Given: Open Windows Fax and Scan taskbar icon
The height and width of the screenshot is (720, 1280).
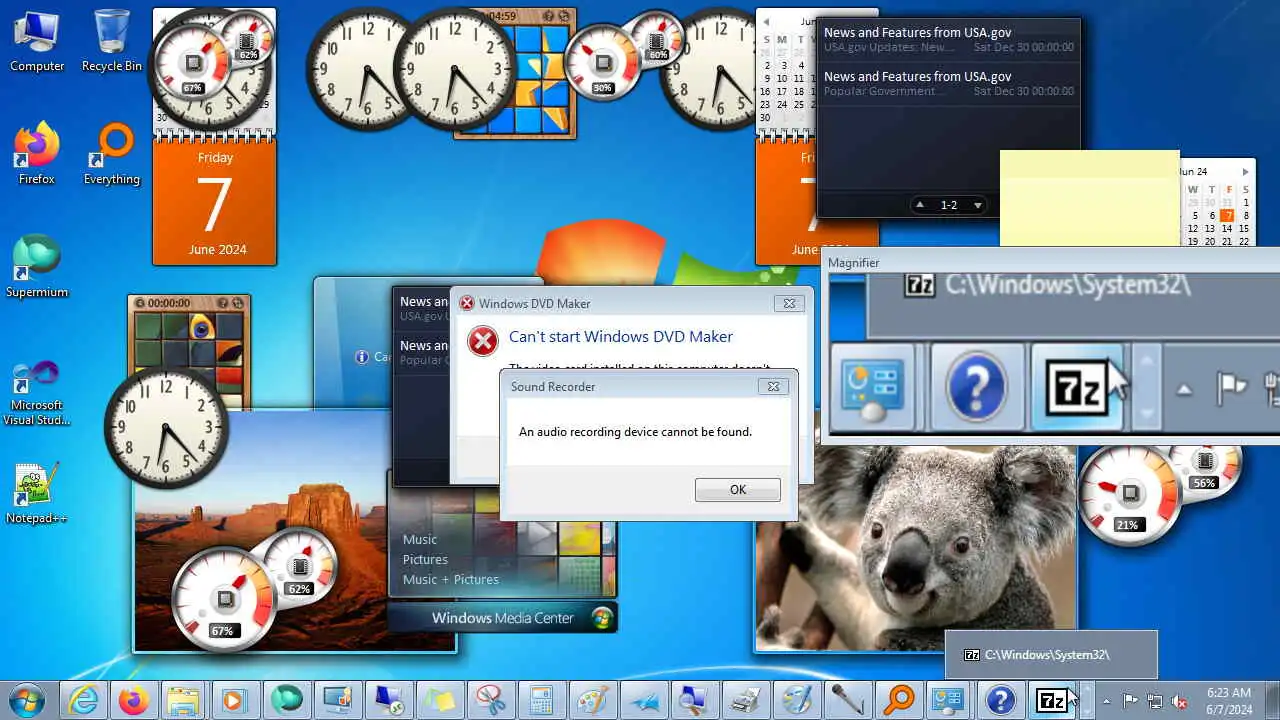Looking at the screenshot, I should point(746,701).
